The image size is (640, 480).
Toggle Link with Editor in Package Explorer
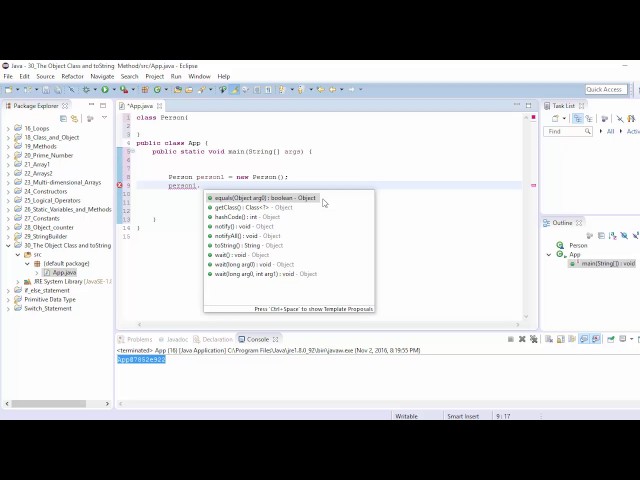74,118
